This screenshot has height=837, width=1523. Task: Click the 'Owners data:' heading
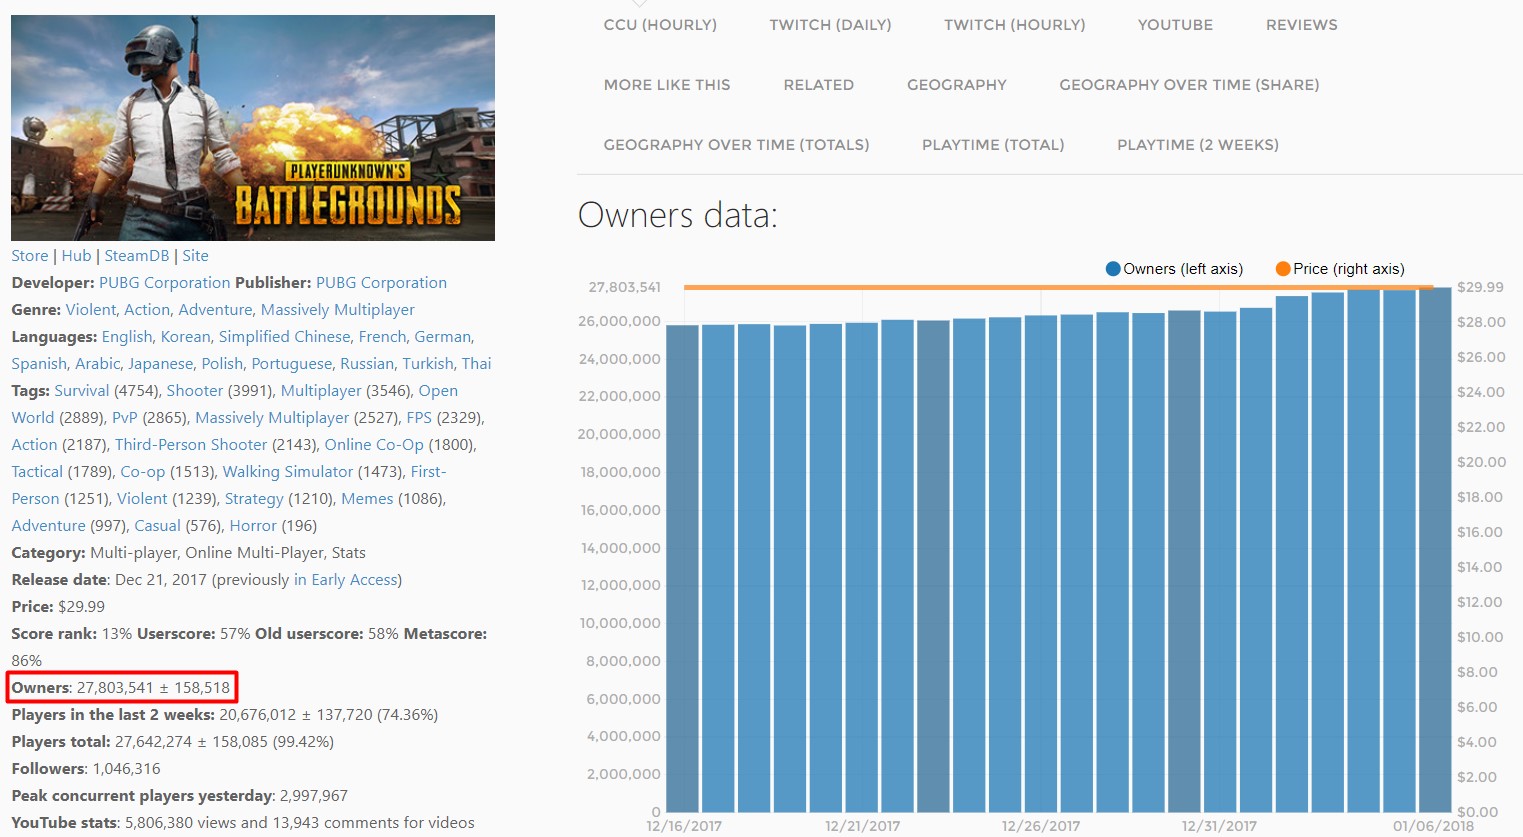(x=678, y=216)
